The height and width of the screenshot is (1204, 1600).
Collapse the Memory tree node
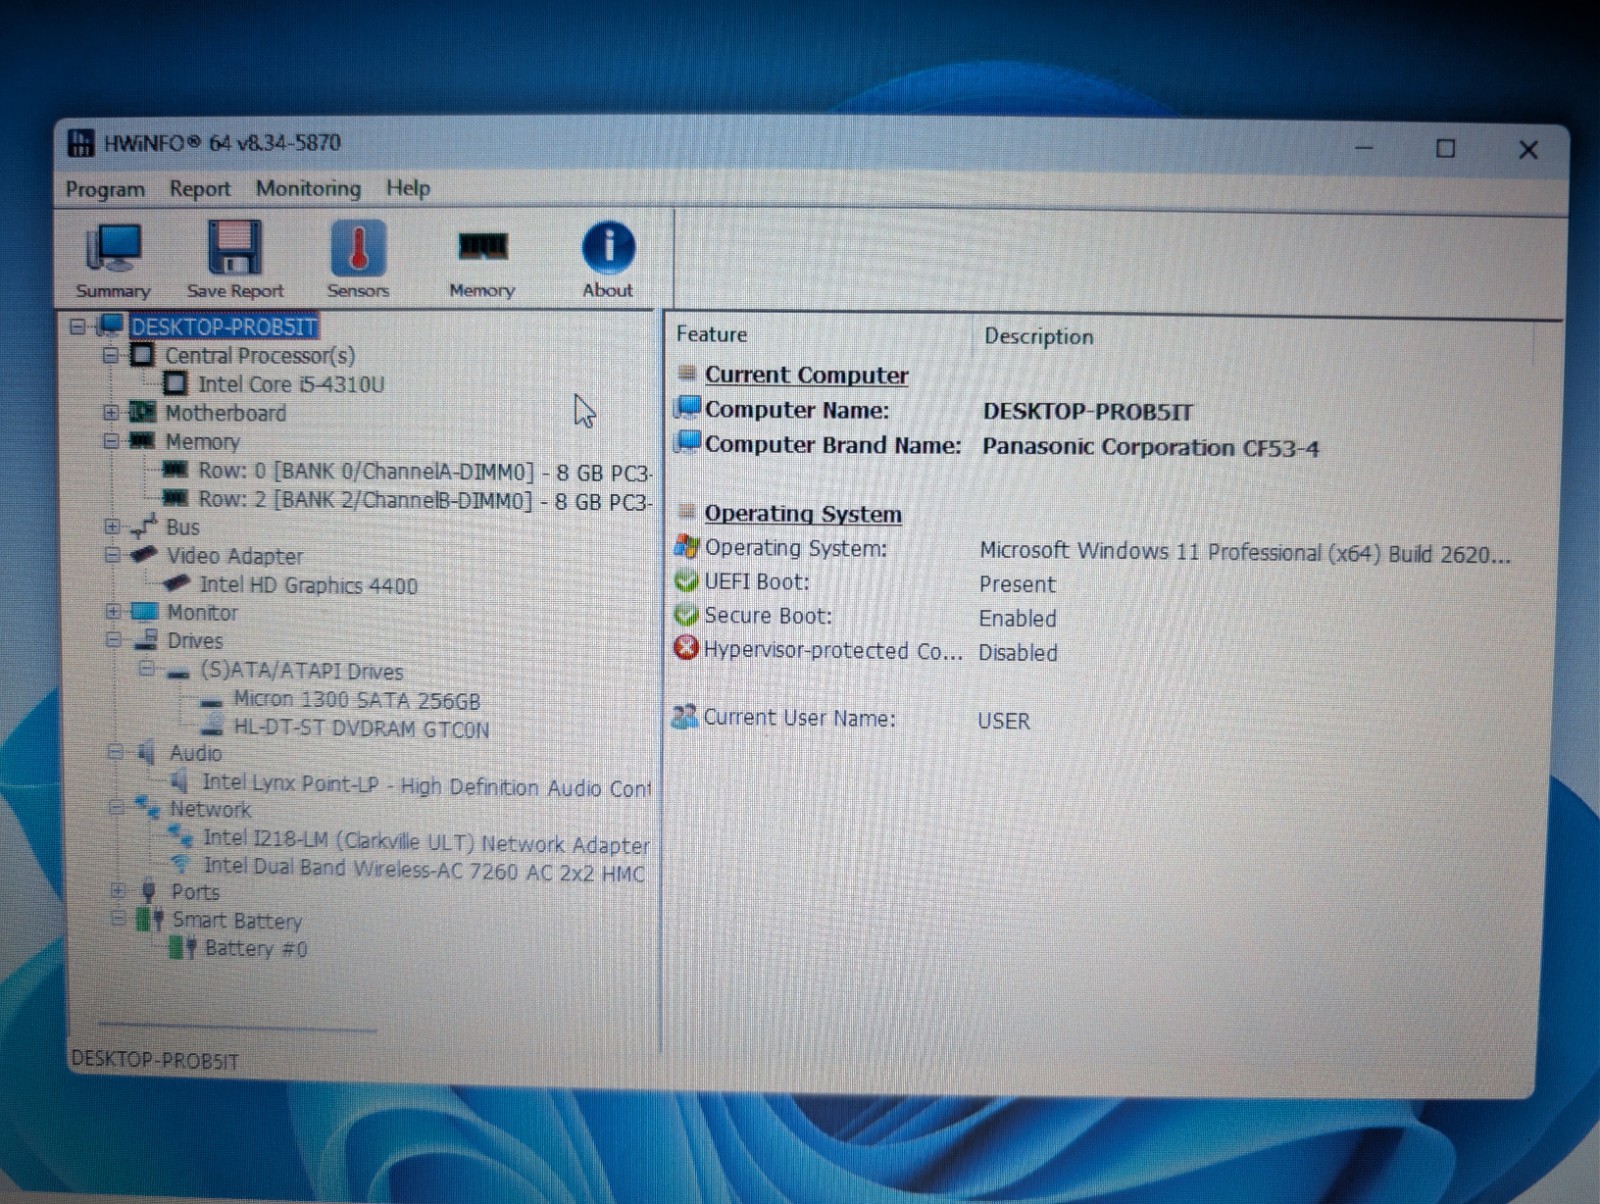[x=111, y=440]
